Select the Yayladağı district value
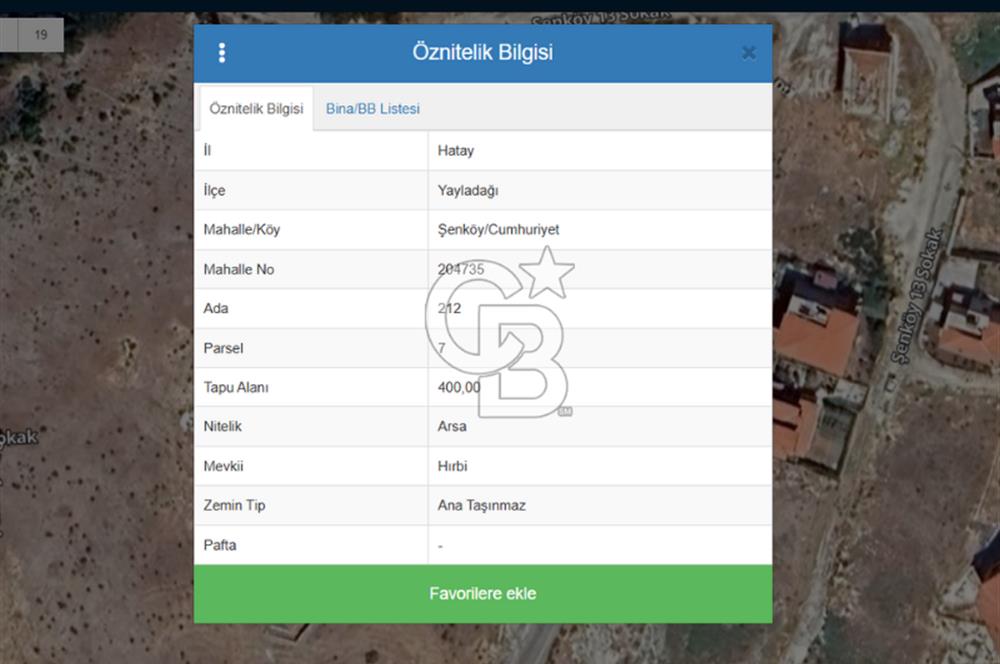The image size is (1000, 664). coord(468,190)
